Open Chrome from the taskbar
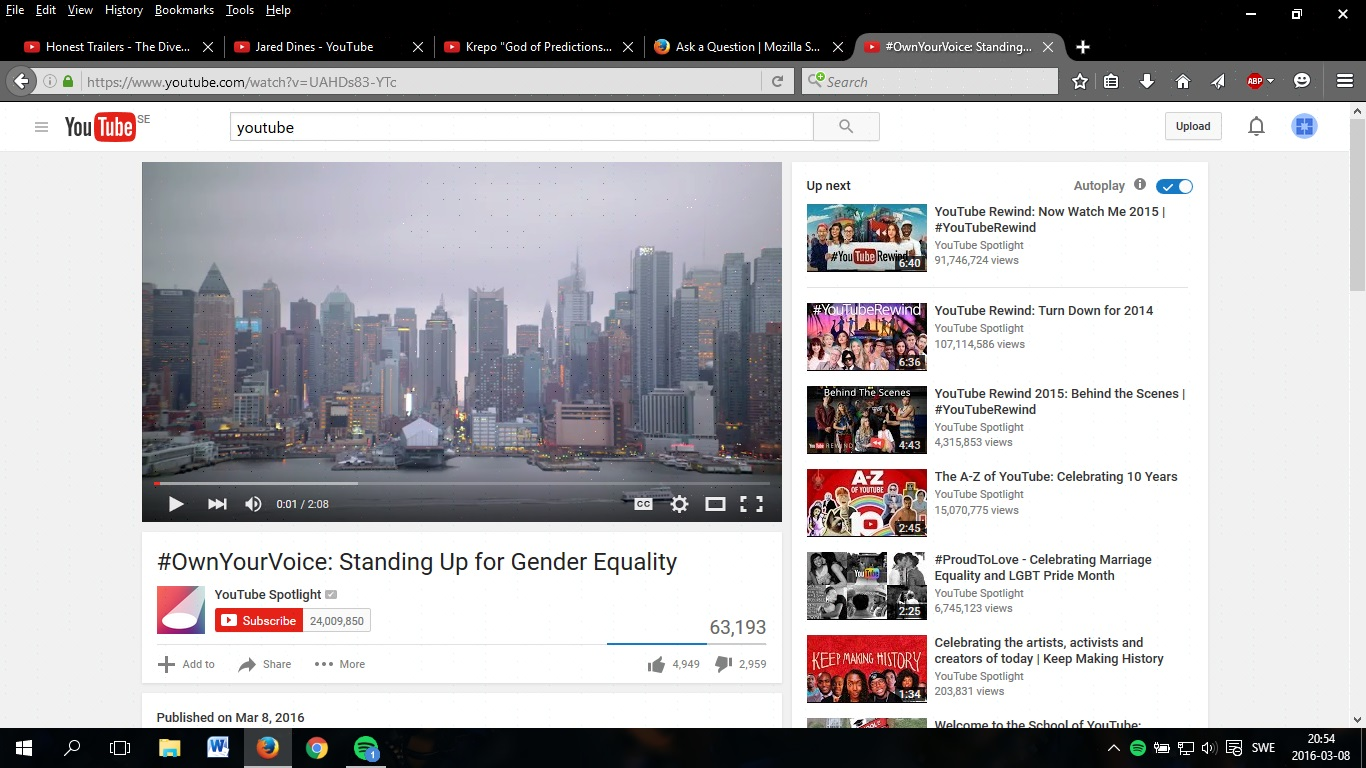Viewport: 1366px width, 768px height. 317,748
